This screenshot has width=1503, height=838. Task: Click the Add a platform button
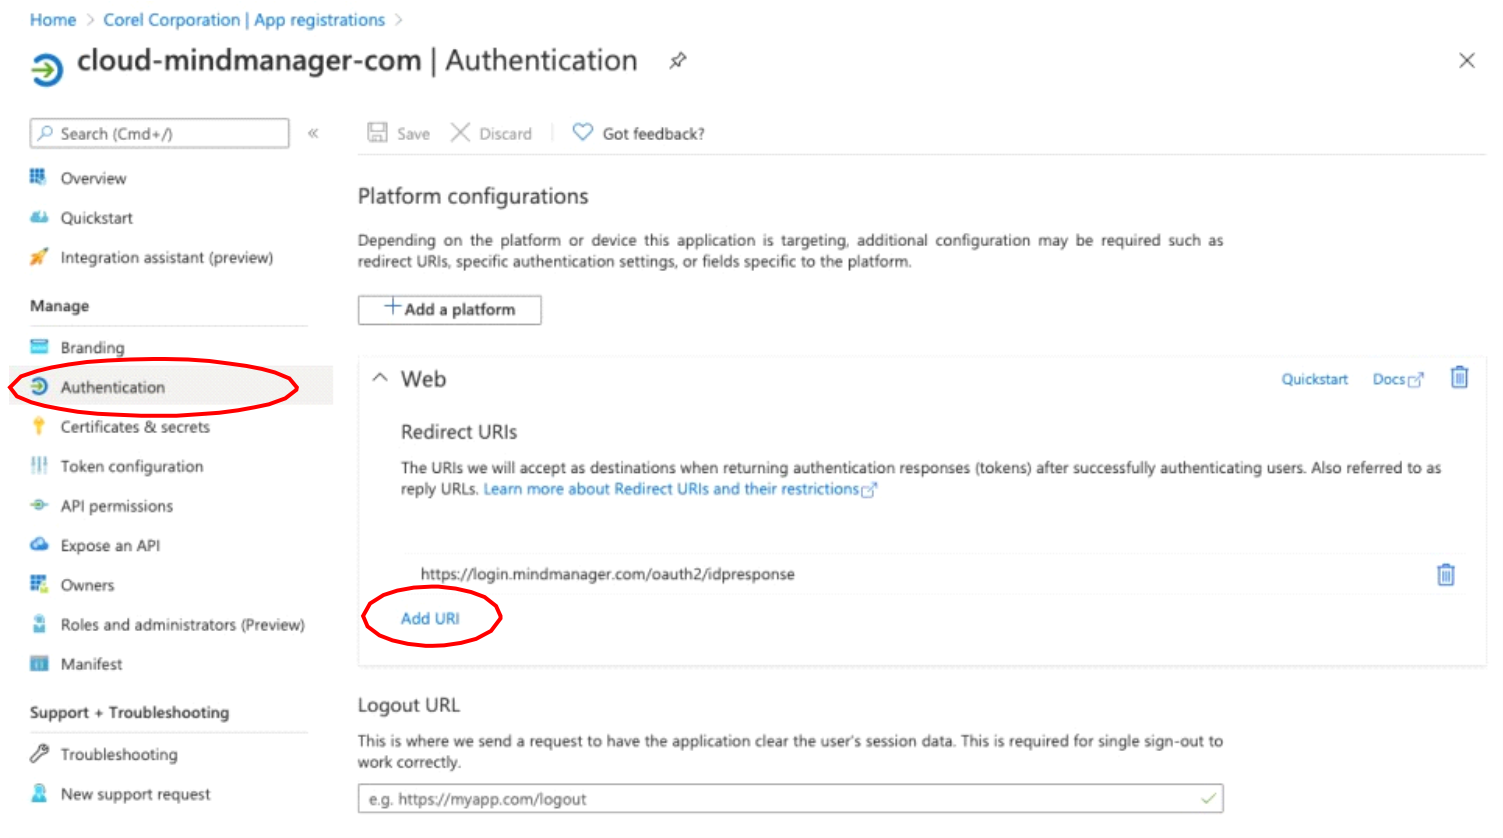450,310
